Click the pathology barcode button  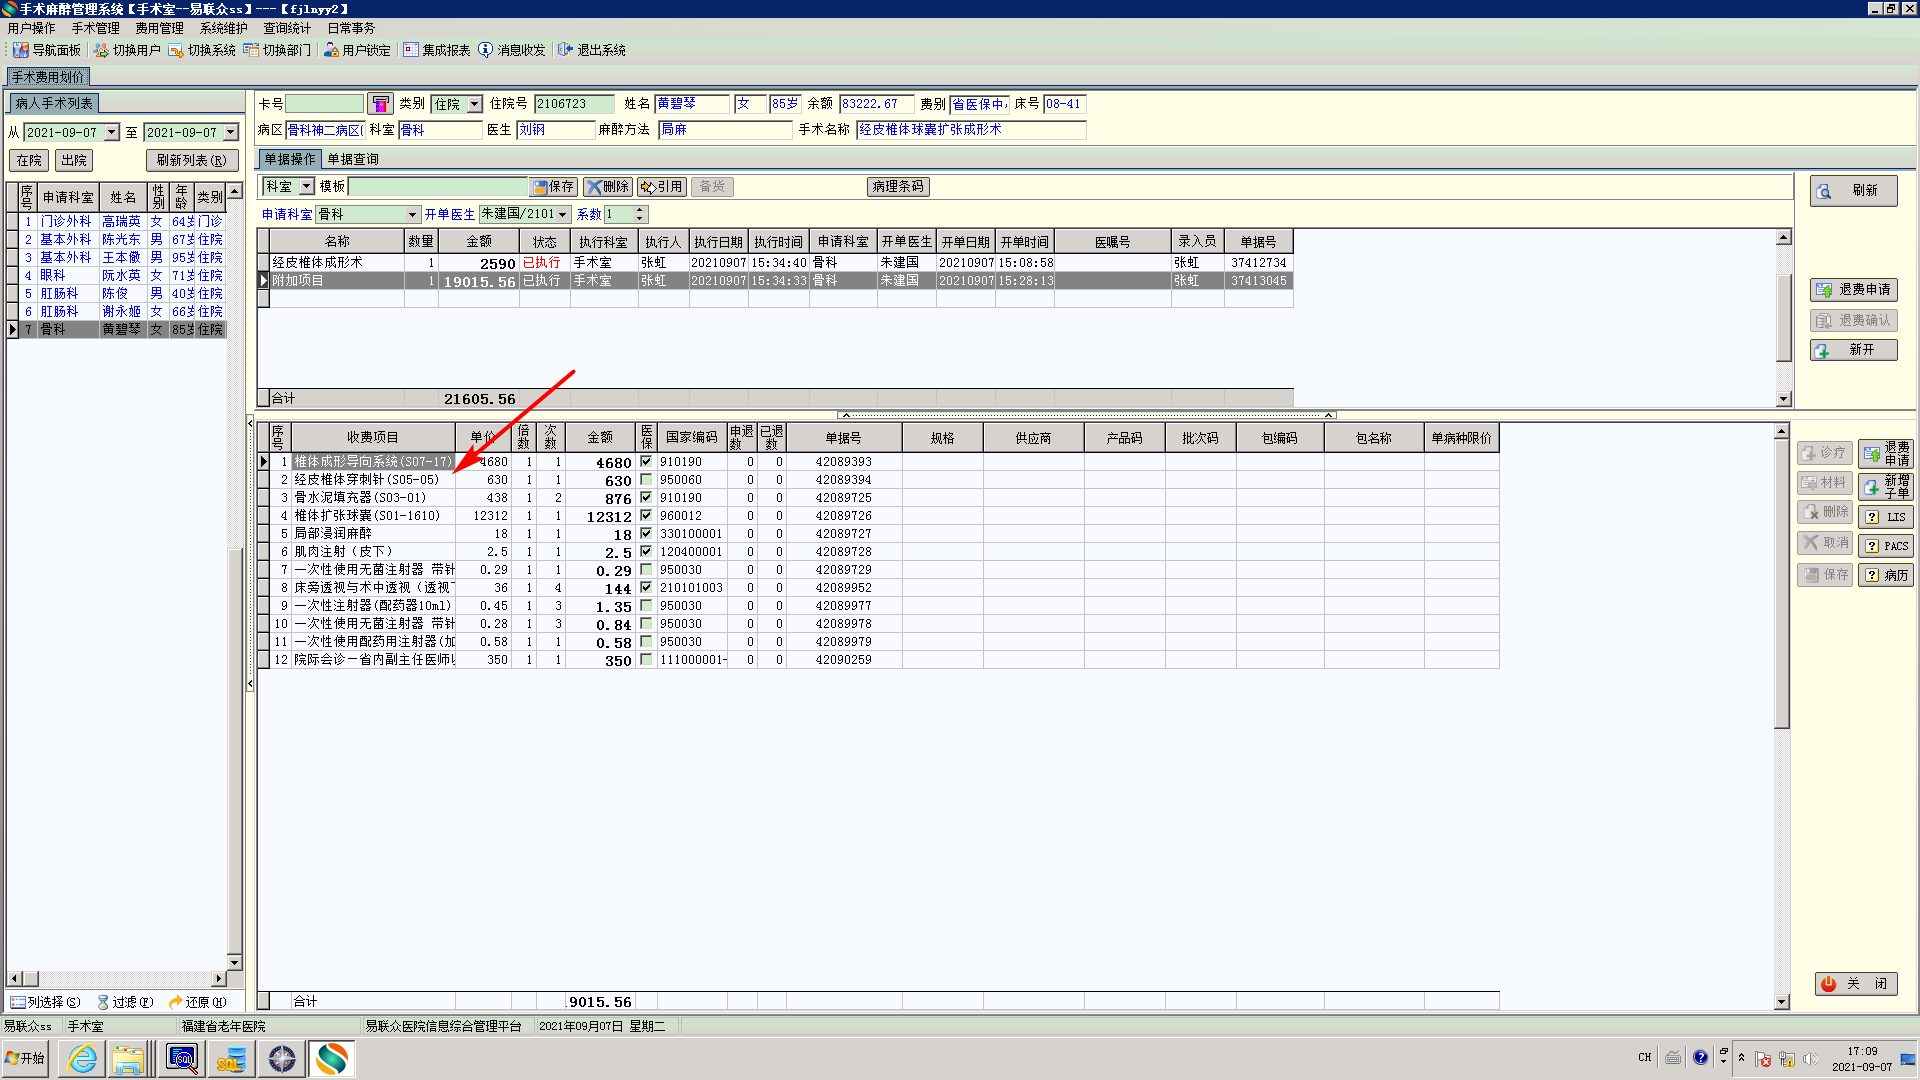pos(897,187)
